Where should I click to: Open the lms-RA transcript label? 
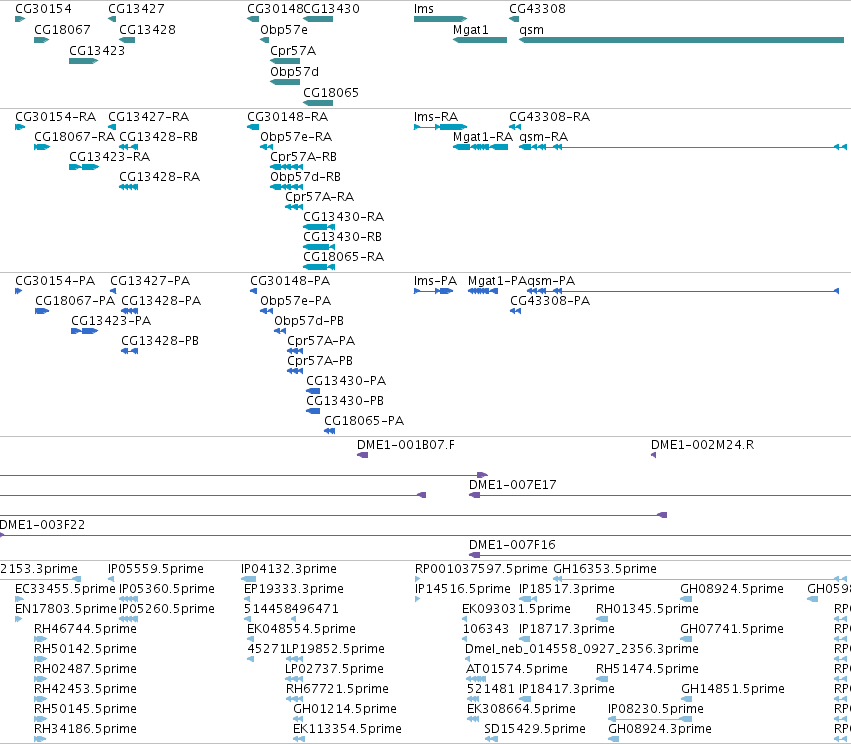pyautogui.click(x=436, y=117)
